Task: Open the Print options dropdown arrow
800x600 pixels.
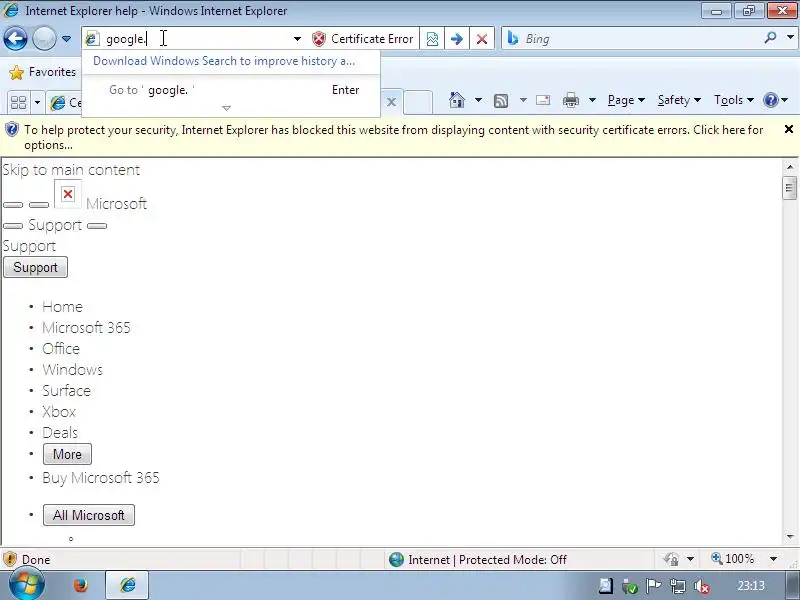Action: coord(592,100)
